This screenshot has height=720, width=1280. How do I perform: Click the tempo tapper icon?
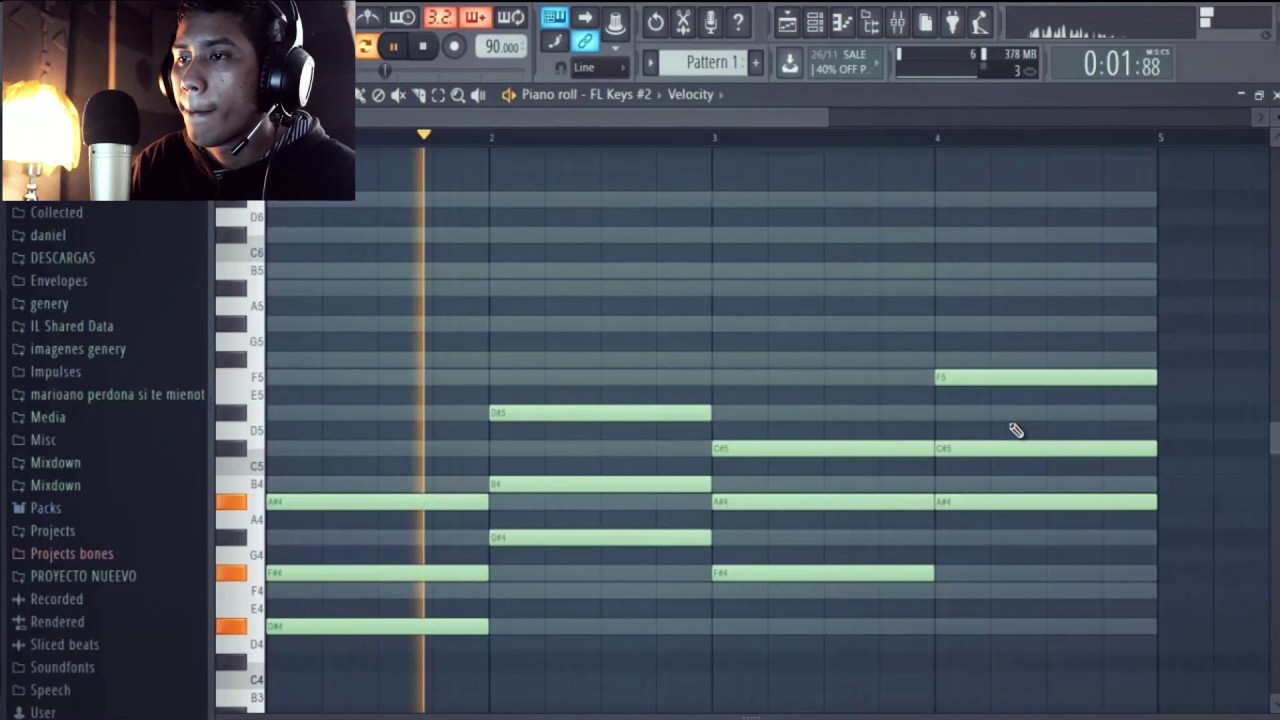pos(980,21)
